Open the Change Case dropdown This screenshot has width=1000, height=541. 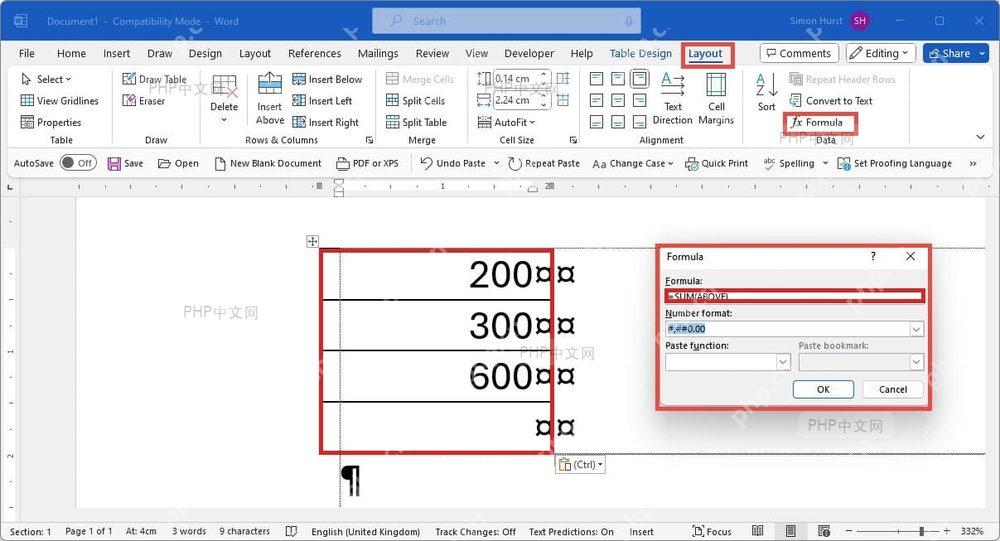[x=633, y=163]
